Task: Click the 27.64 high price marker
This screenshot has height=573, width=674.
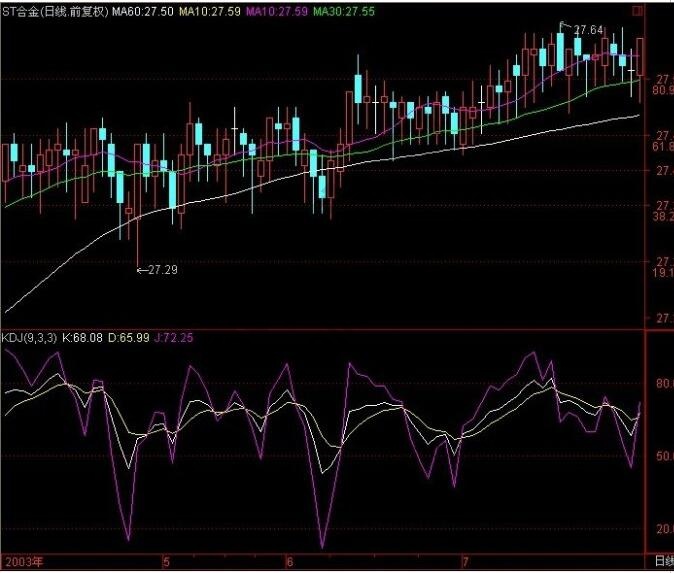Action: tap(588, 30)
